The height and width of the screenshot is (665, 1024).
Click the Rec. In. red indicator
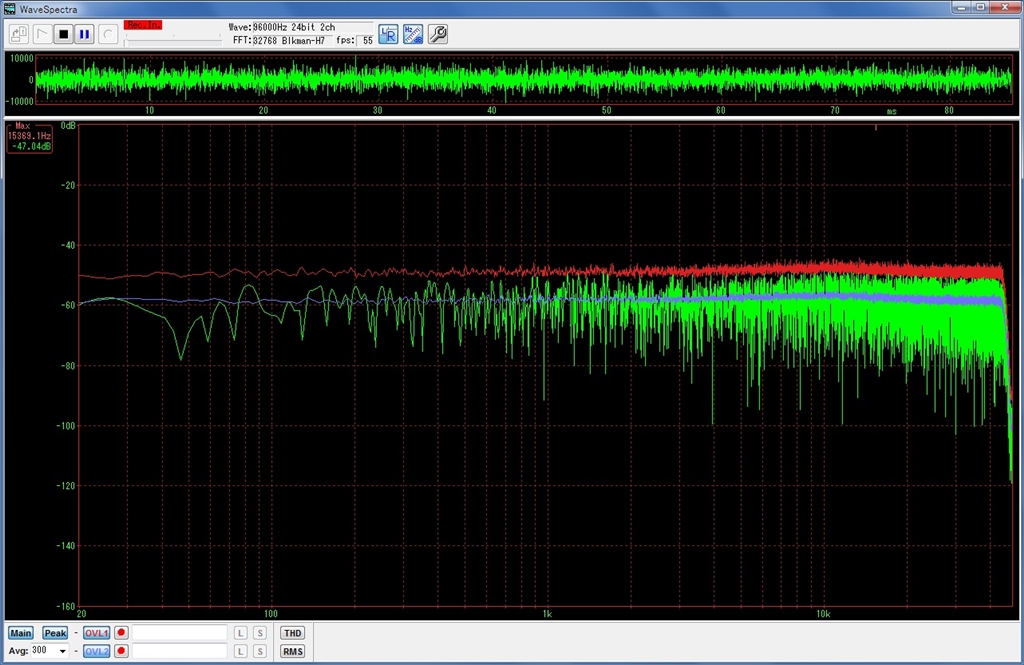(143, 24)
